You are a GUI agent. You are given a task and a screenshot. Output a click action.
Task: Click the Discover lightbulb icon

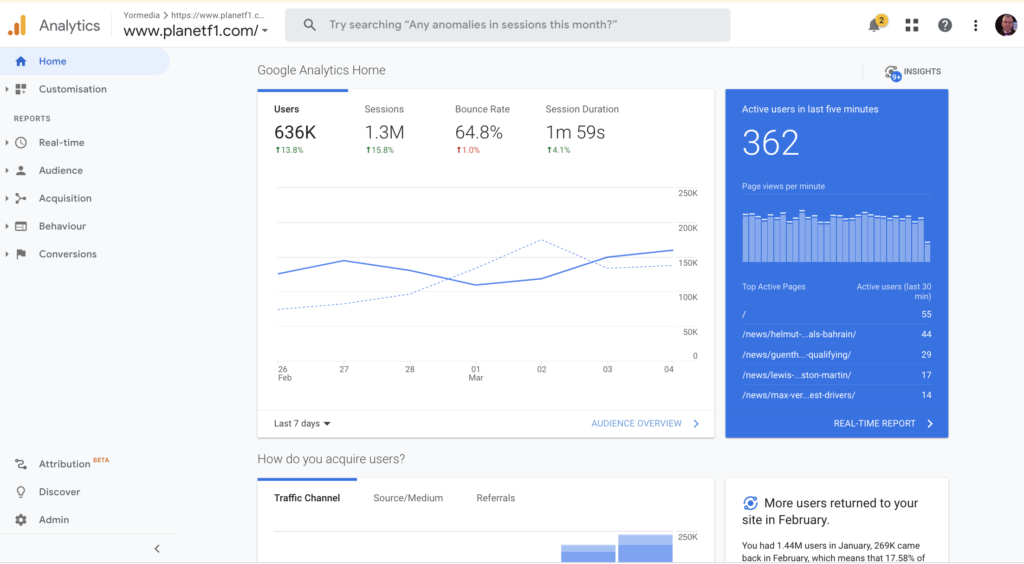coord(21,492)
